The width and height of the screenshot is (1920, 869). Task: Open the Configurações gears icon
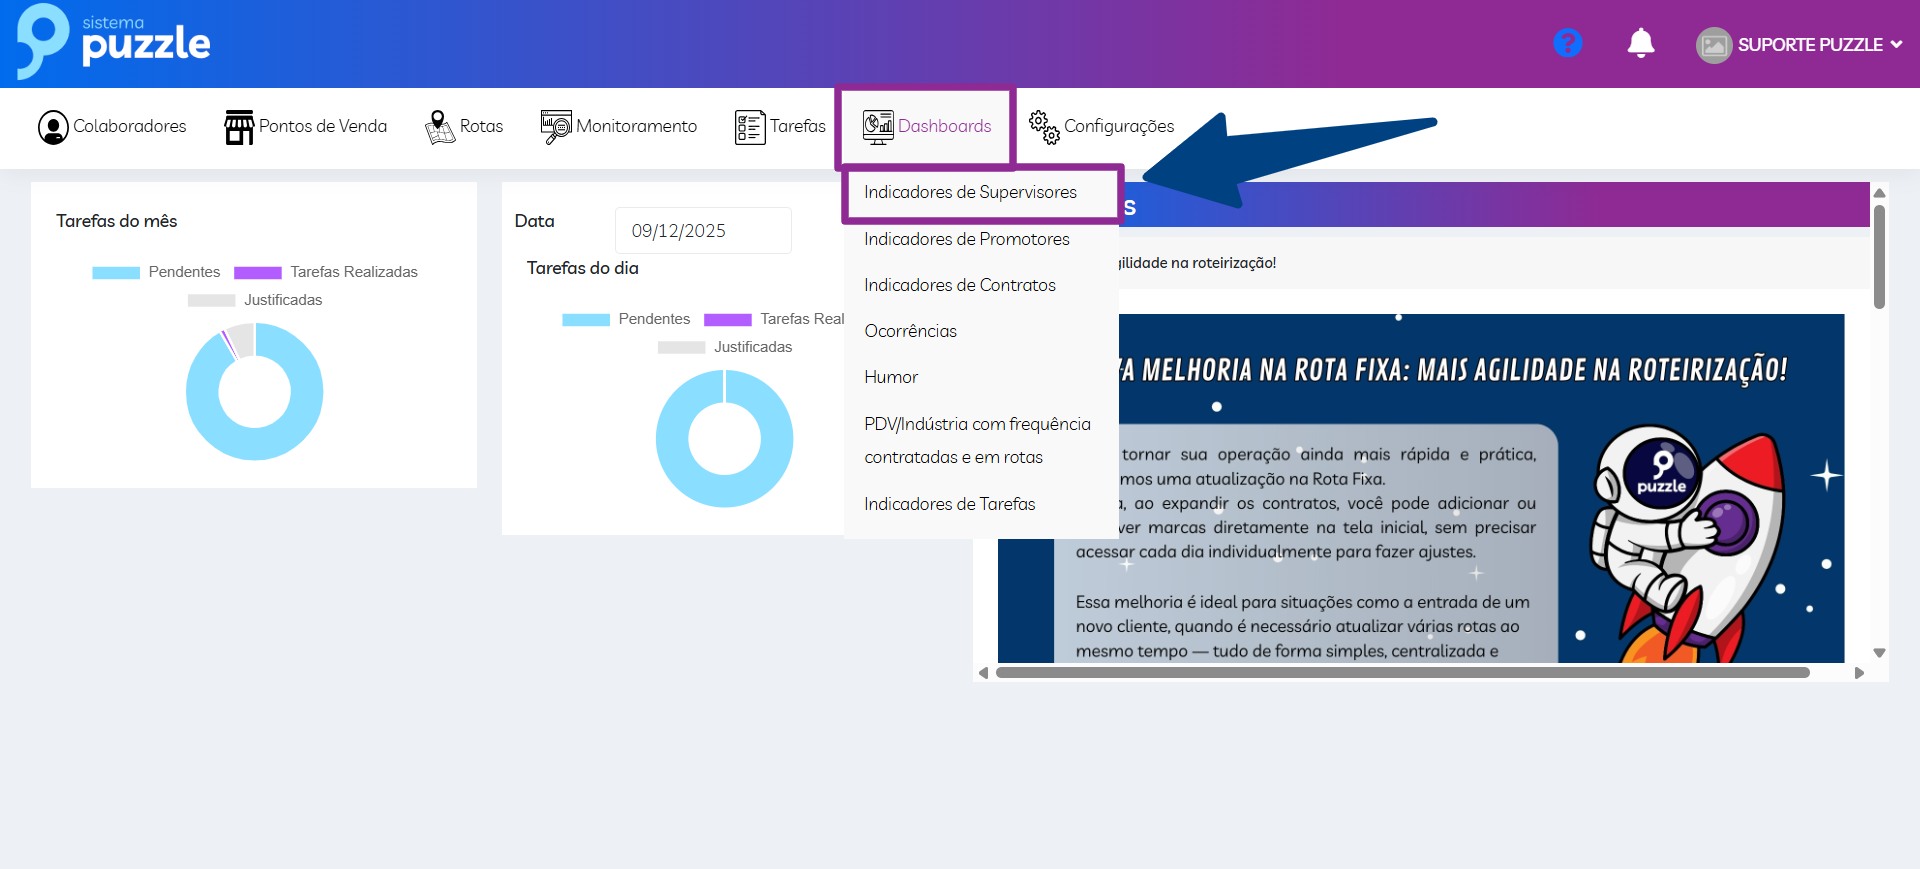coord(1044,127)
